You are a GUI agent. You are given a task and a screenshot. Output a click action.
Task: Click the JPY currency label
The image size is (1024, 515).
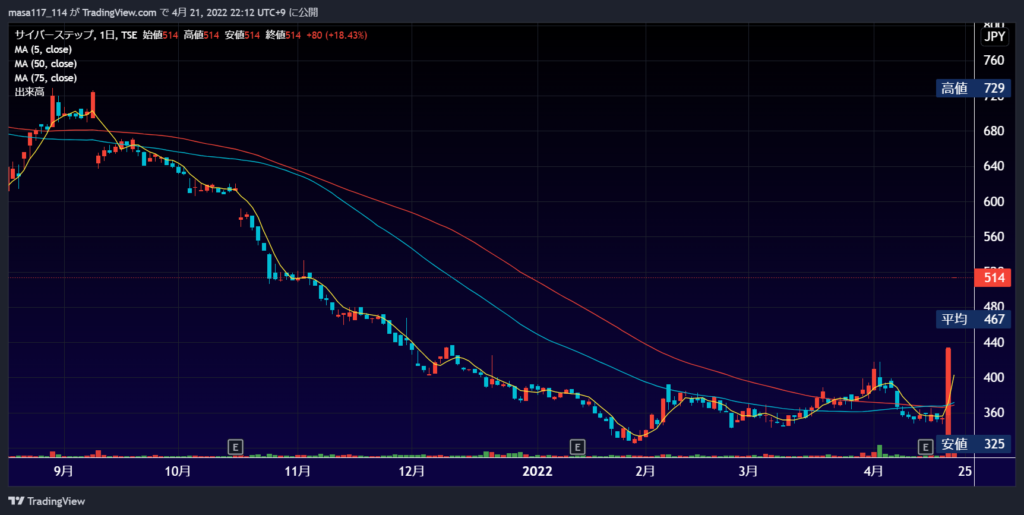995,37
